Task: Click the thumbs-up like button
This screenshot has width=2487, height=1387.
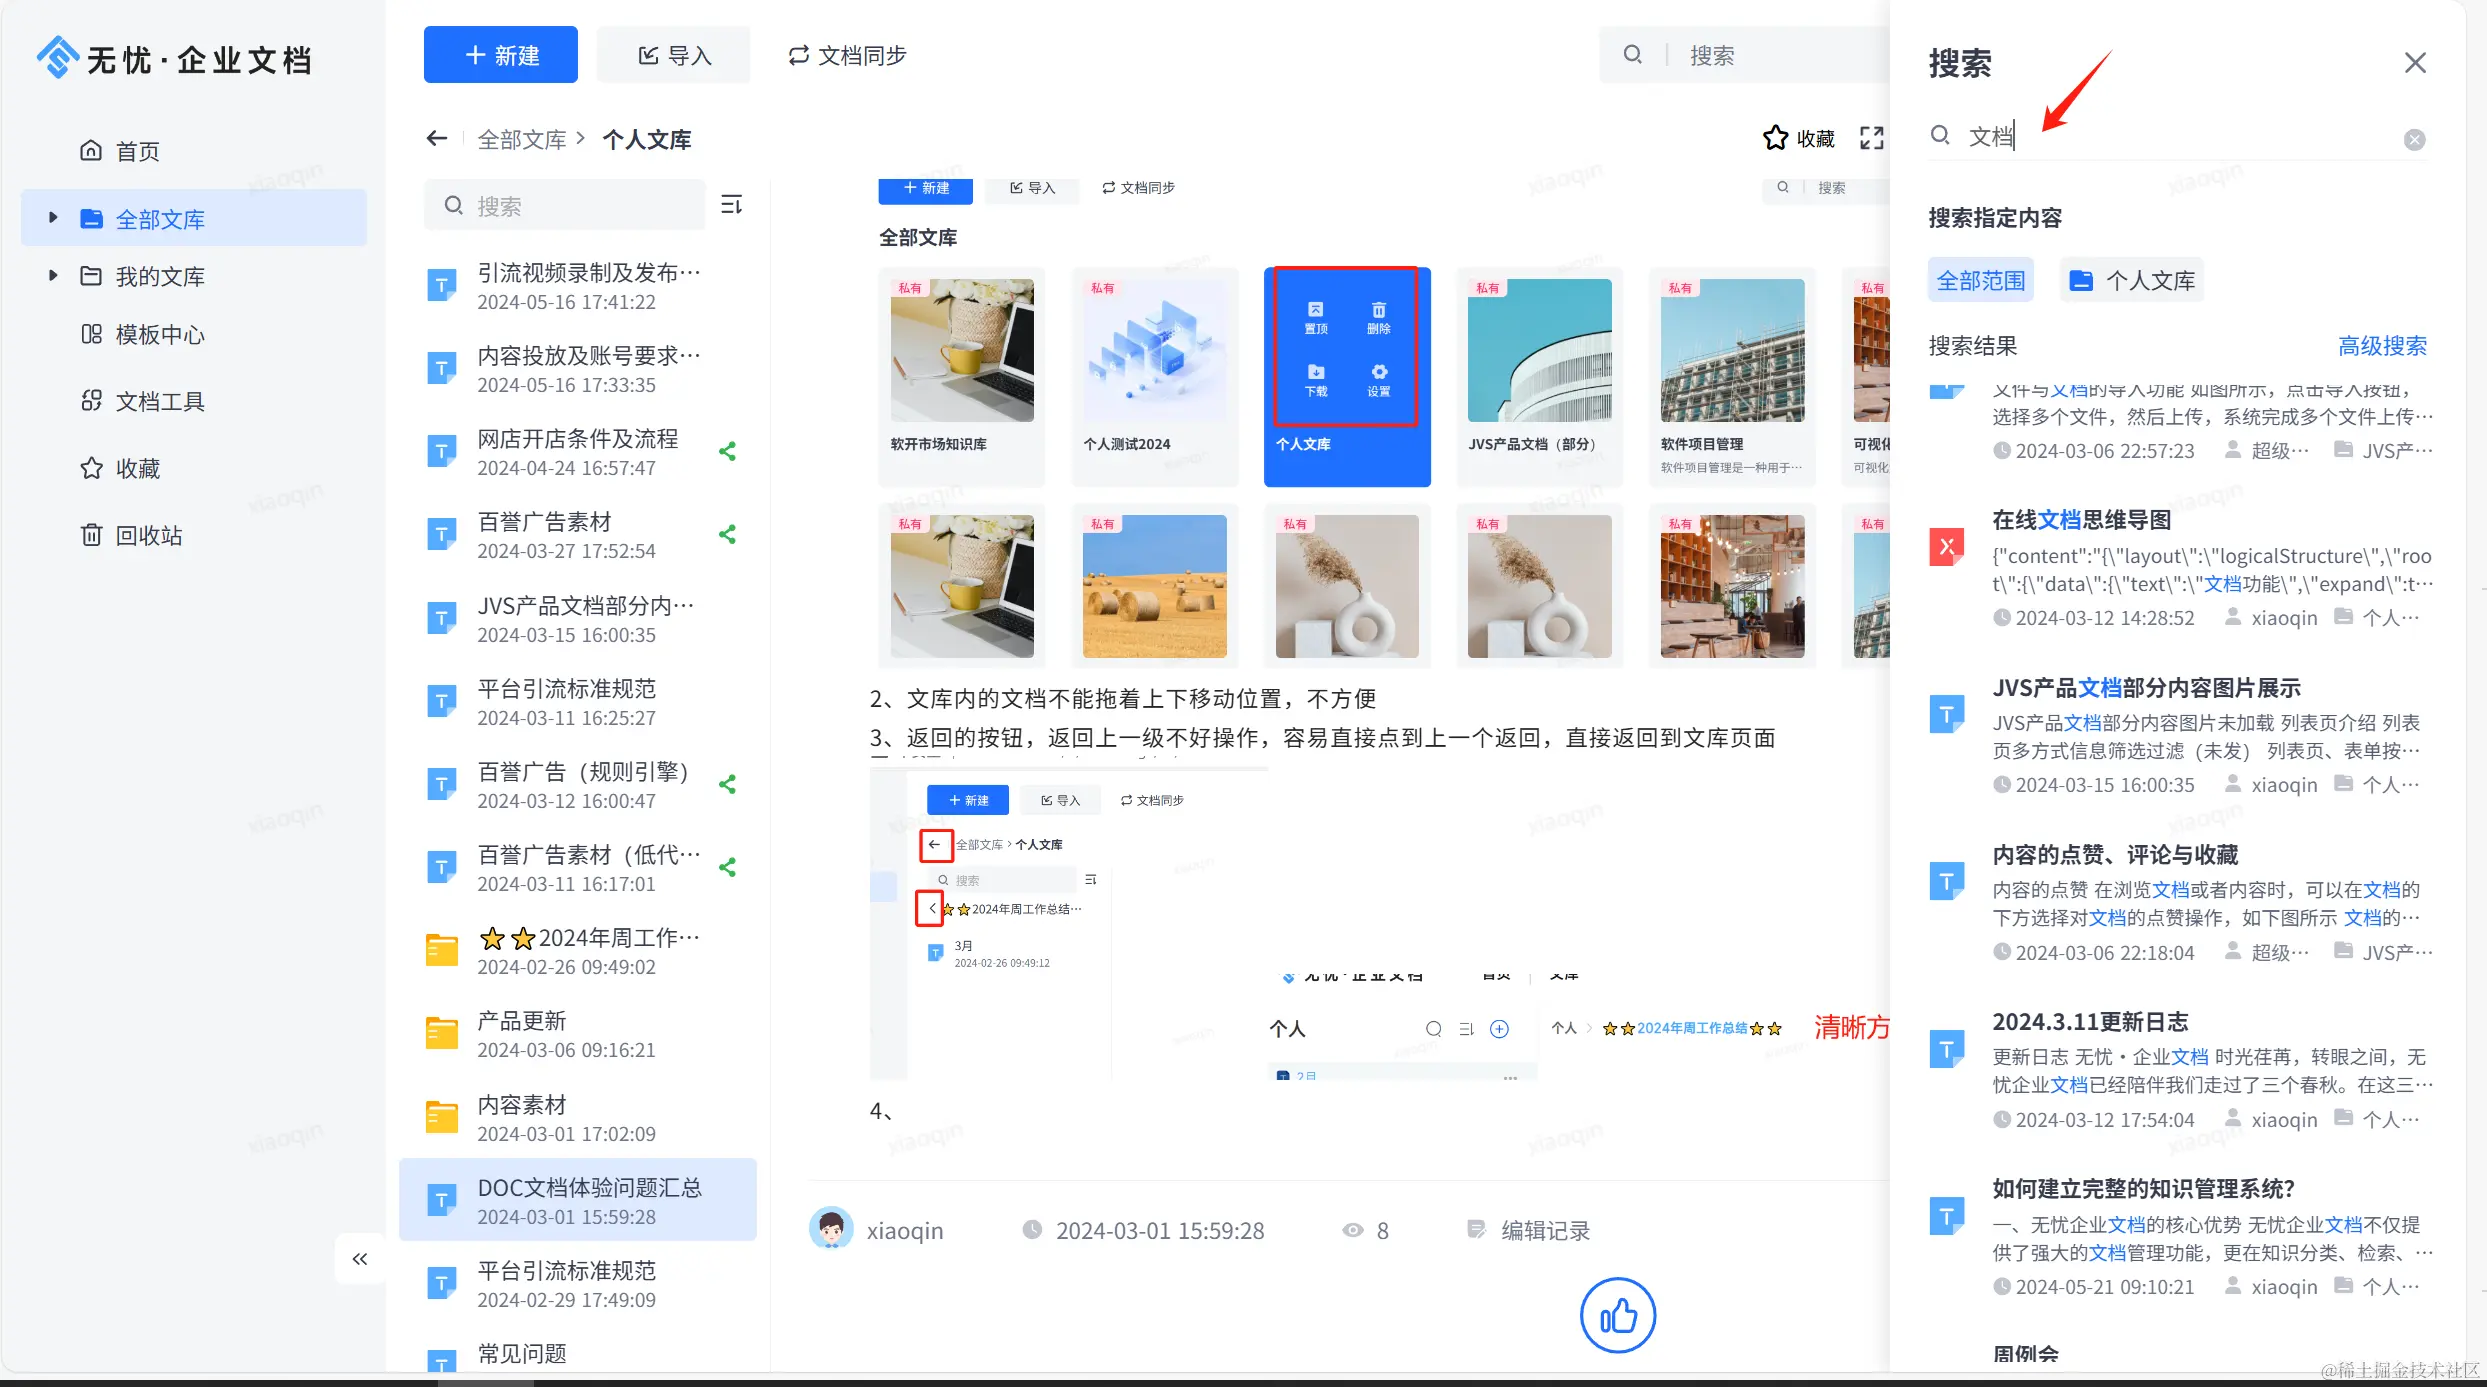Action: coord(1617,1315)
